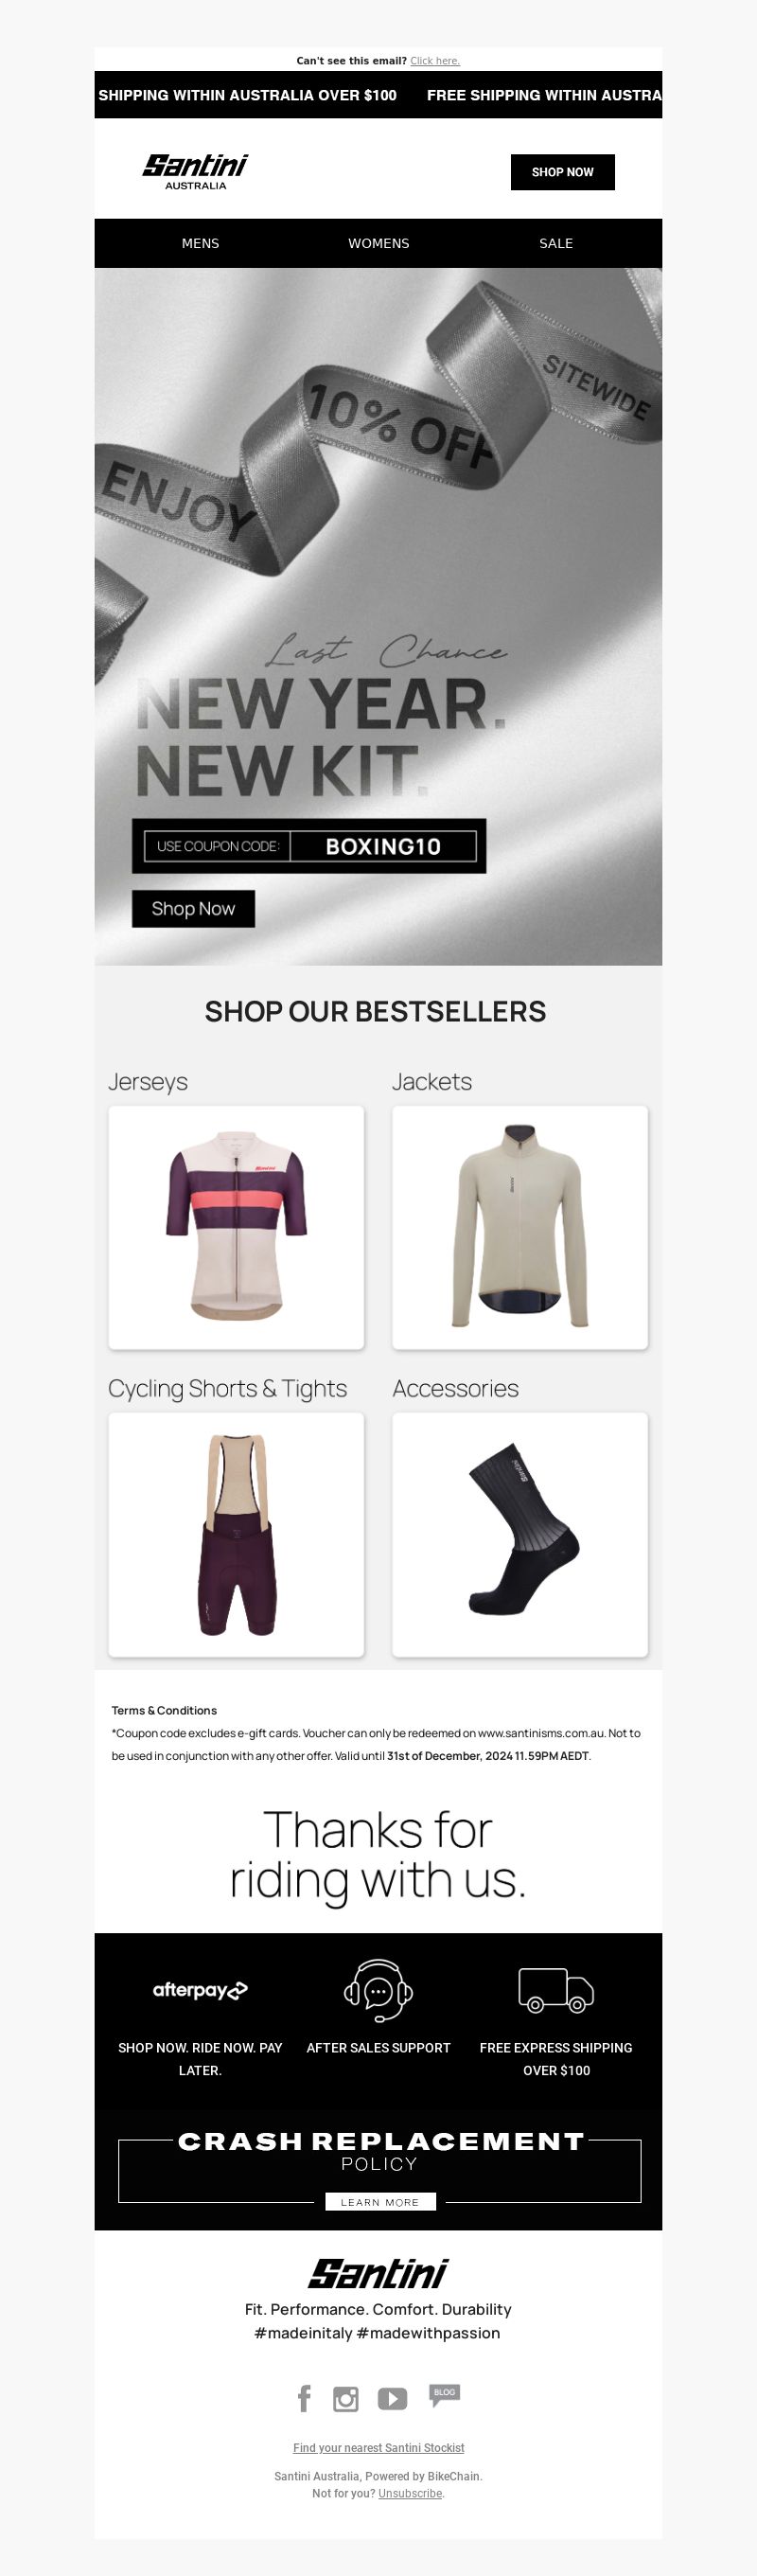Open the MENS menu item
The height and width of the screenshot is (2576, 757).
(x=200, y=243)
